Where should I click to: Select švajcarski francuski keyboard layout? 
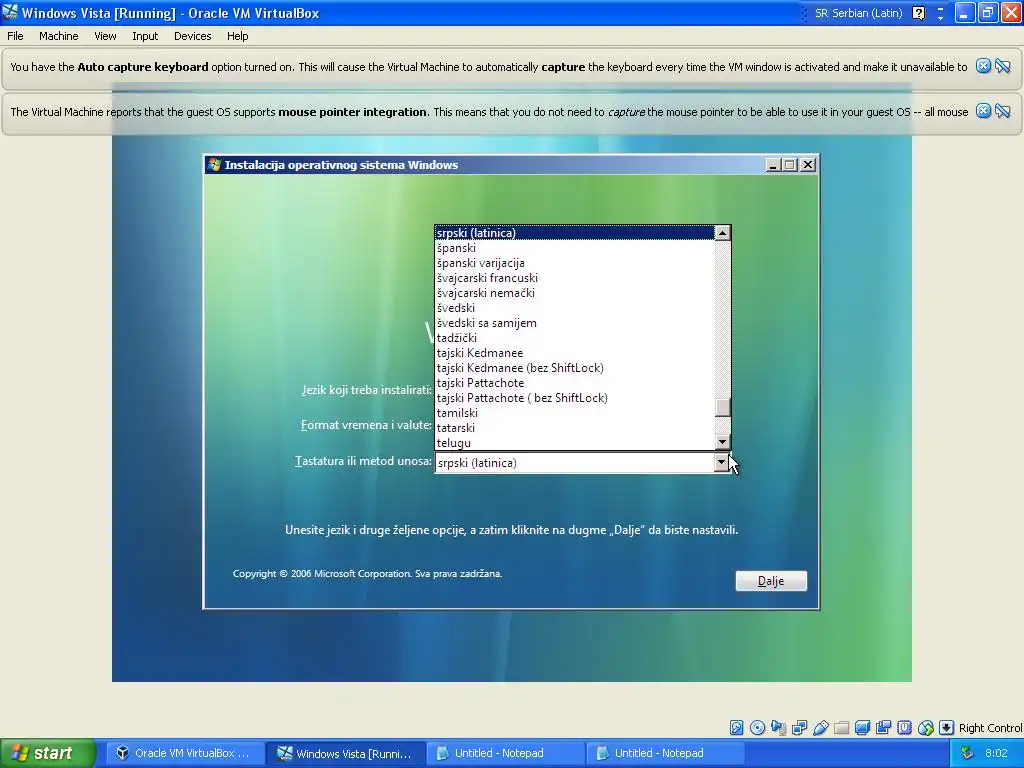point(575,278)
